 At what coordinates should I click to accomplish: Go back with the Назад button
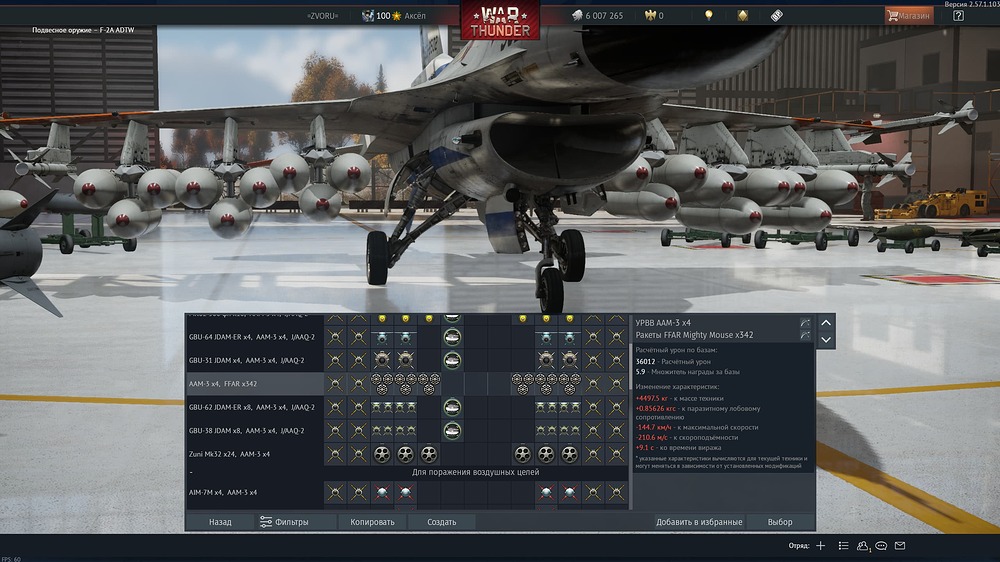pos(220,522)
